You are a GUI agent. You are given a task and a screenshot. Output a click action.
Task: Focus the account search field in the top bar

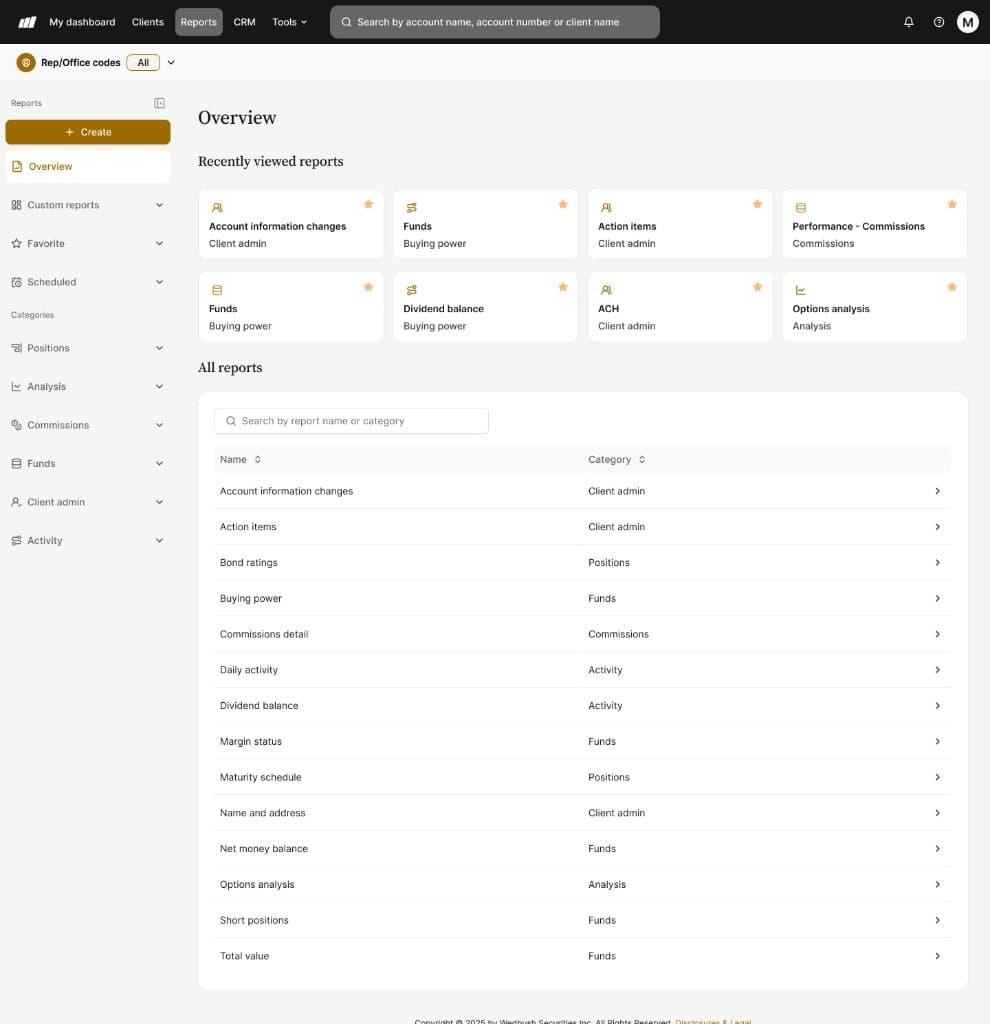(x=494, y=22)
